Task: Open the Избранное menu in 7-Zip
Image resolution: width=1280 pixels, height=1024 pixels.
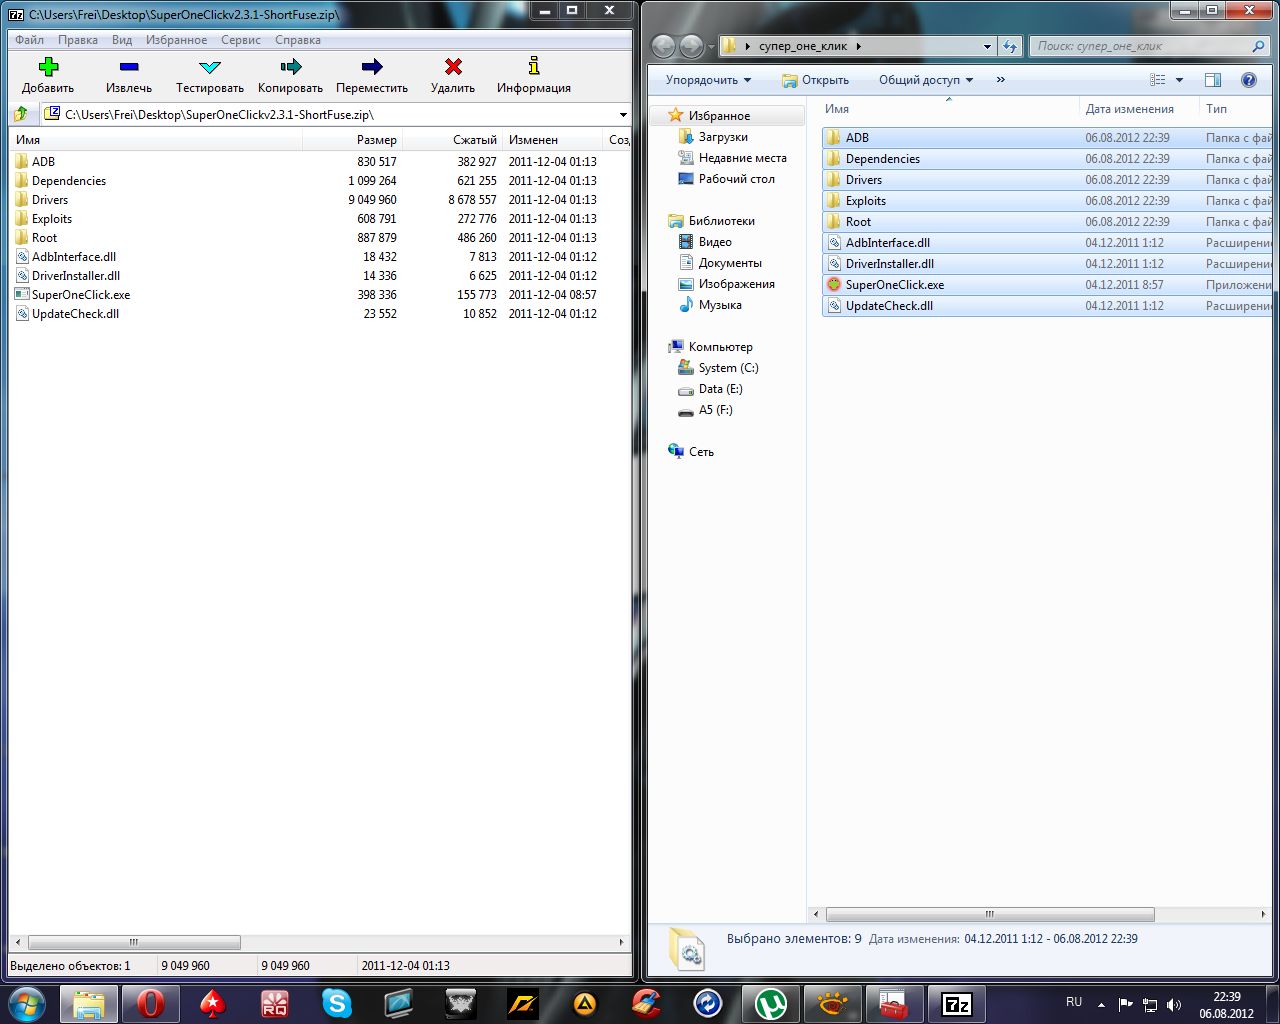Action: click(177, 40)
